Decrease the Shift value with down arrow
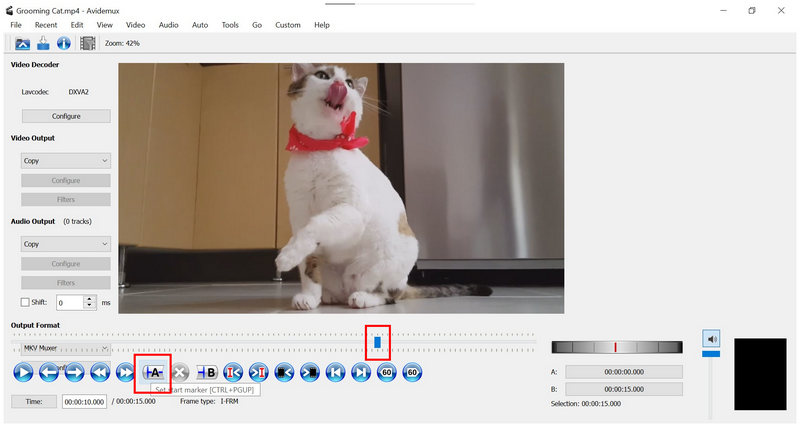 (90, 306)
